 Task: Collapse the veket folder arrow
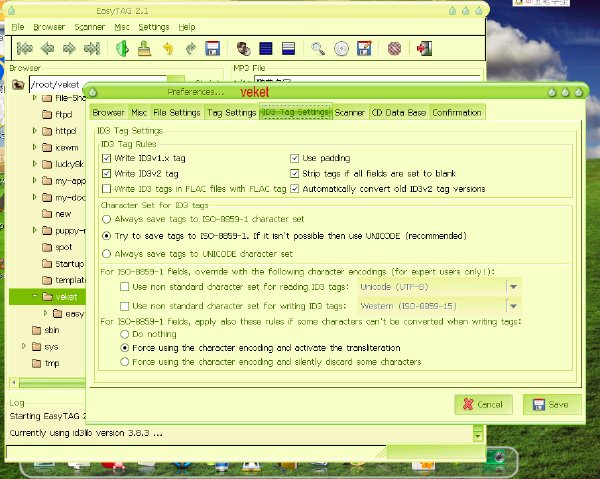coord(34,296)
